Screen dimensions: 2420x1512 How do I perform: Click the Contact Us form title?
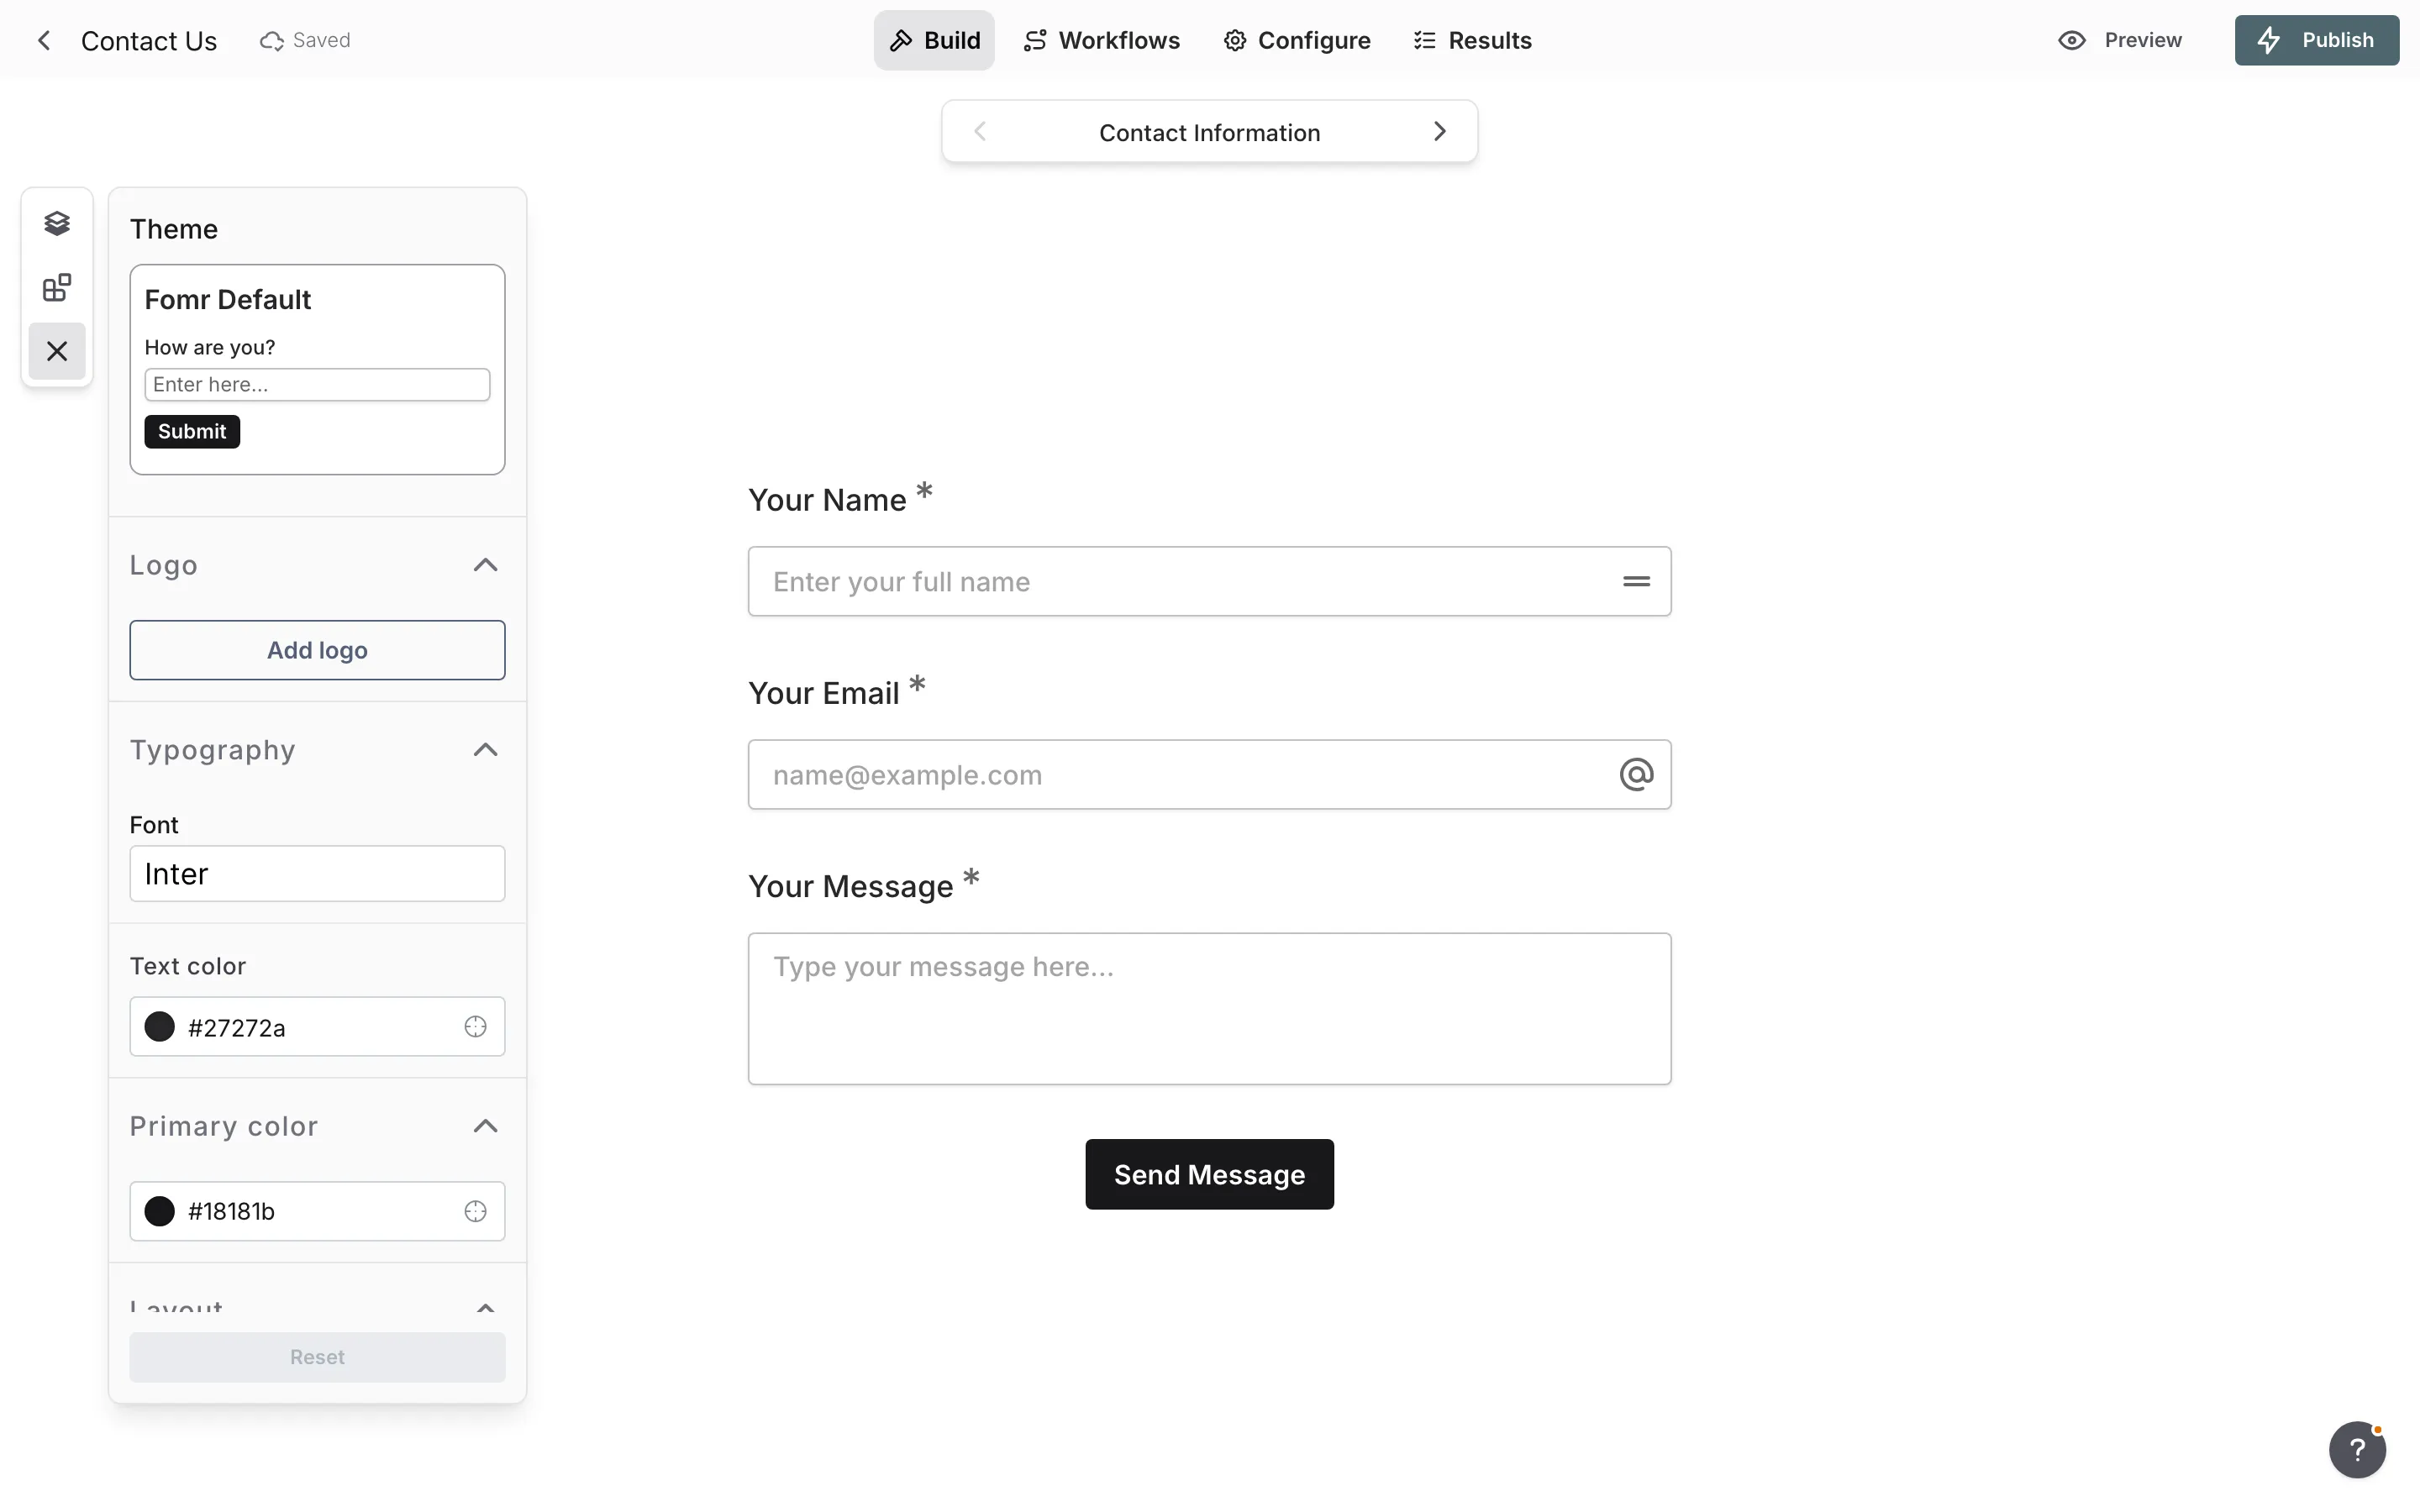(149, 41)
